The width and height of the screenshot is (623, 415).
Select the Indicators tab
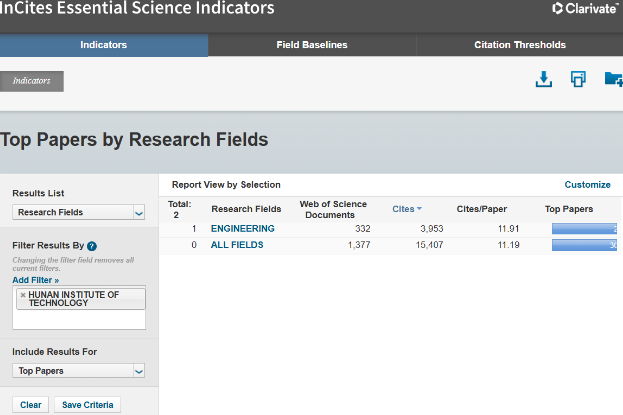tap(104, 45)
